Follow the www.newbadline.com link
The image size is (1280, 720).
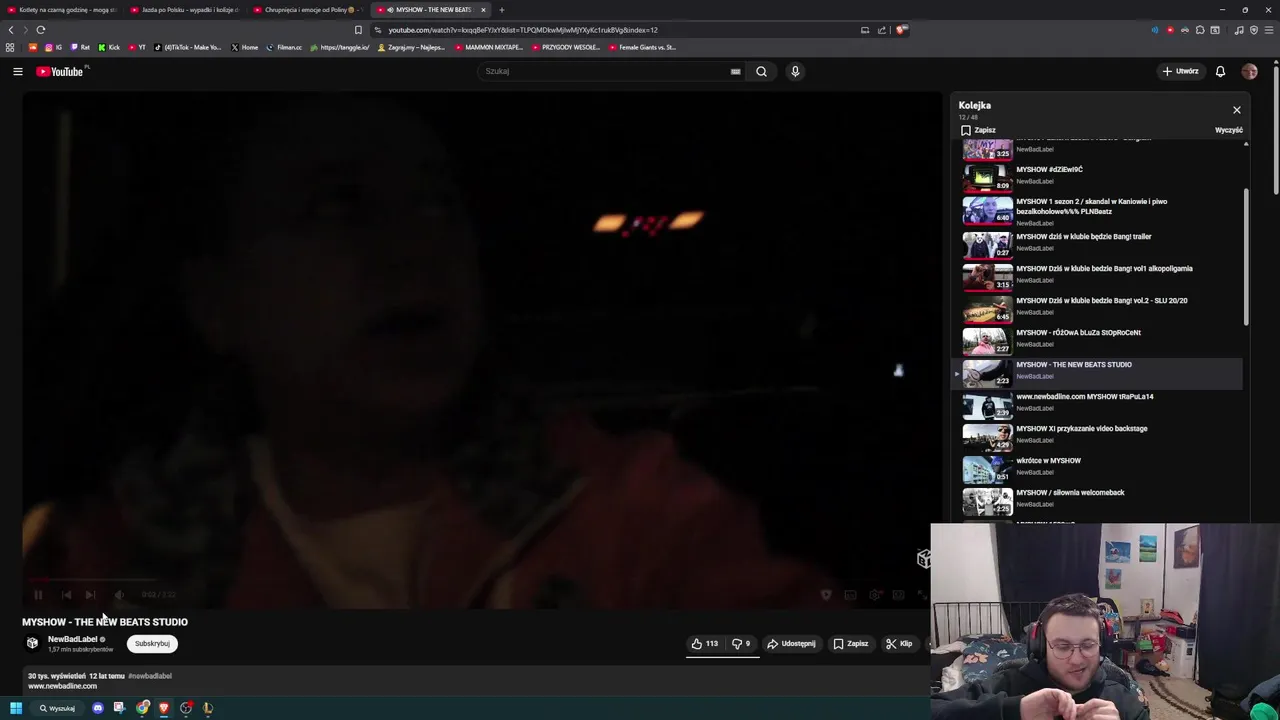pyautogui.click(x=62, y=686)
